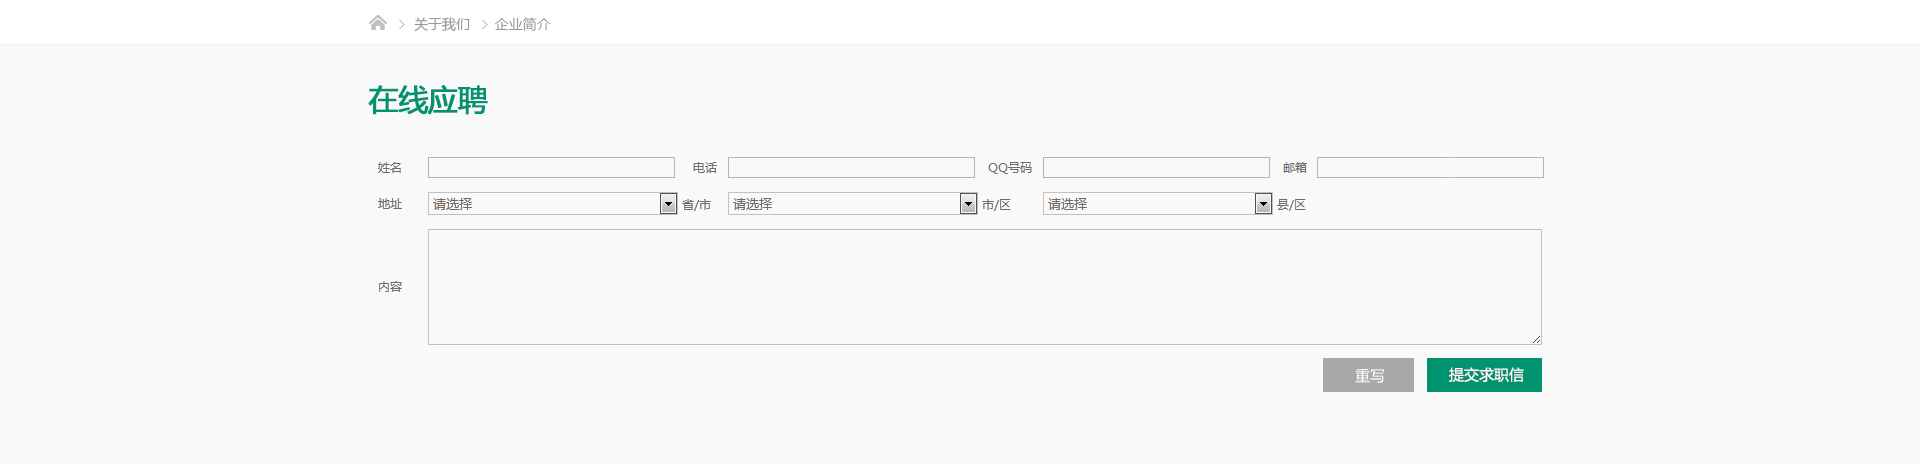The width and height of the screenshot is (1920, 464).
Task: Click the 电话 field label
Action: pyautogui.click(x=704, y=168)
